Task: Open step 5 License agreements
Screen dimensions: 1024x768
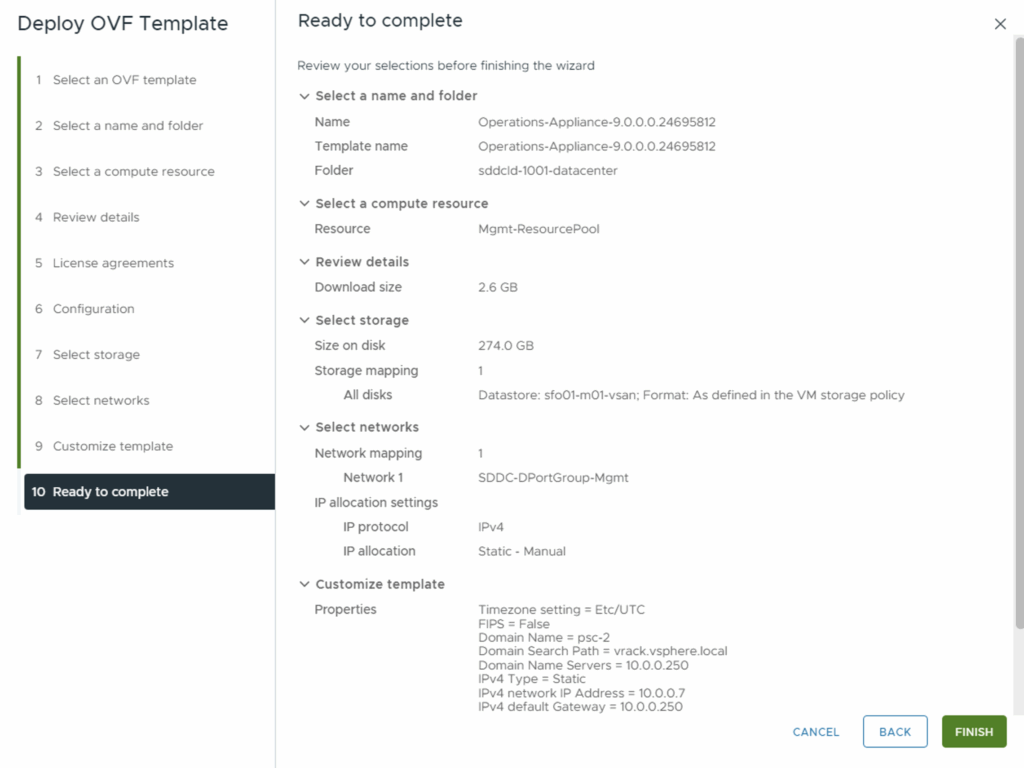Action: pos(113,263)
